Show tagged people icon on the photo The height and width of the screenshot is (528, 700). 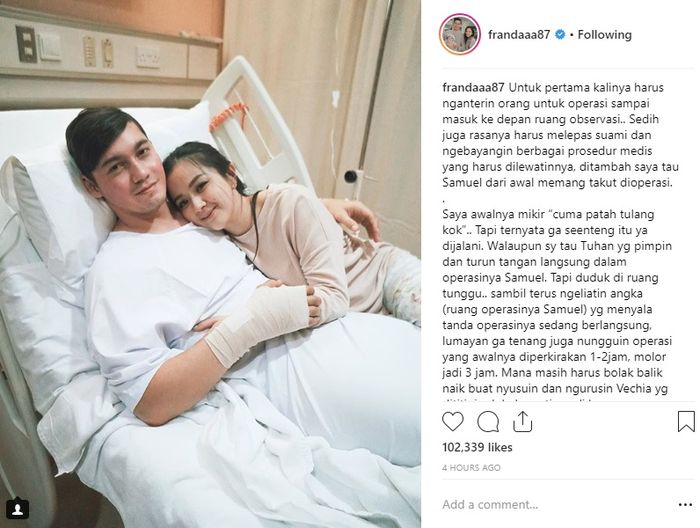click(18, 509)
